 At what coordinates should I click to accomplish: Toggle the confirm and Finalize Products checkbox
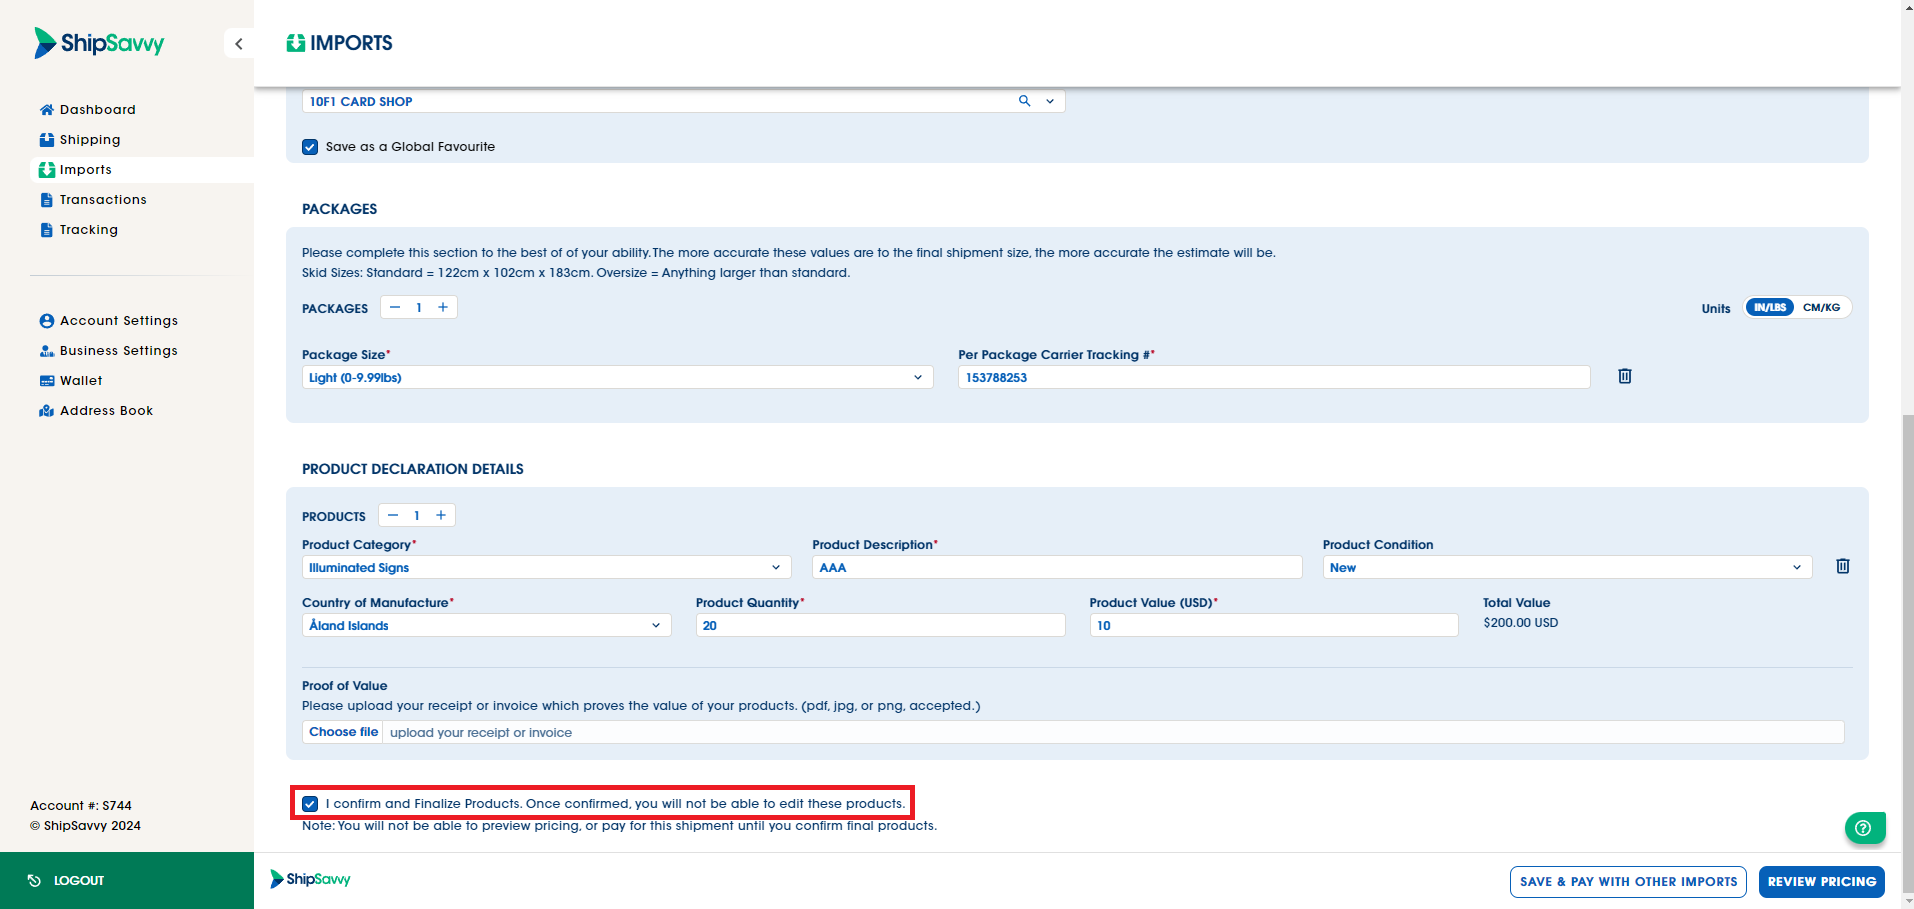pos(310,804)
